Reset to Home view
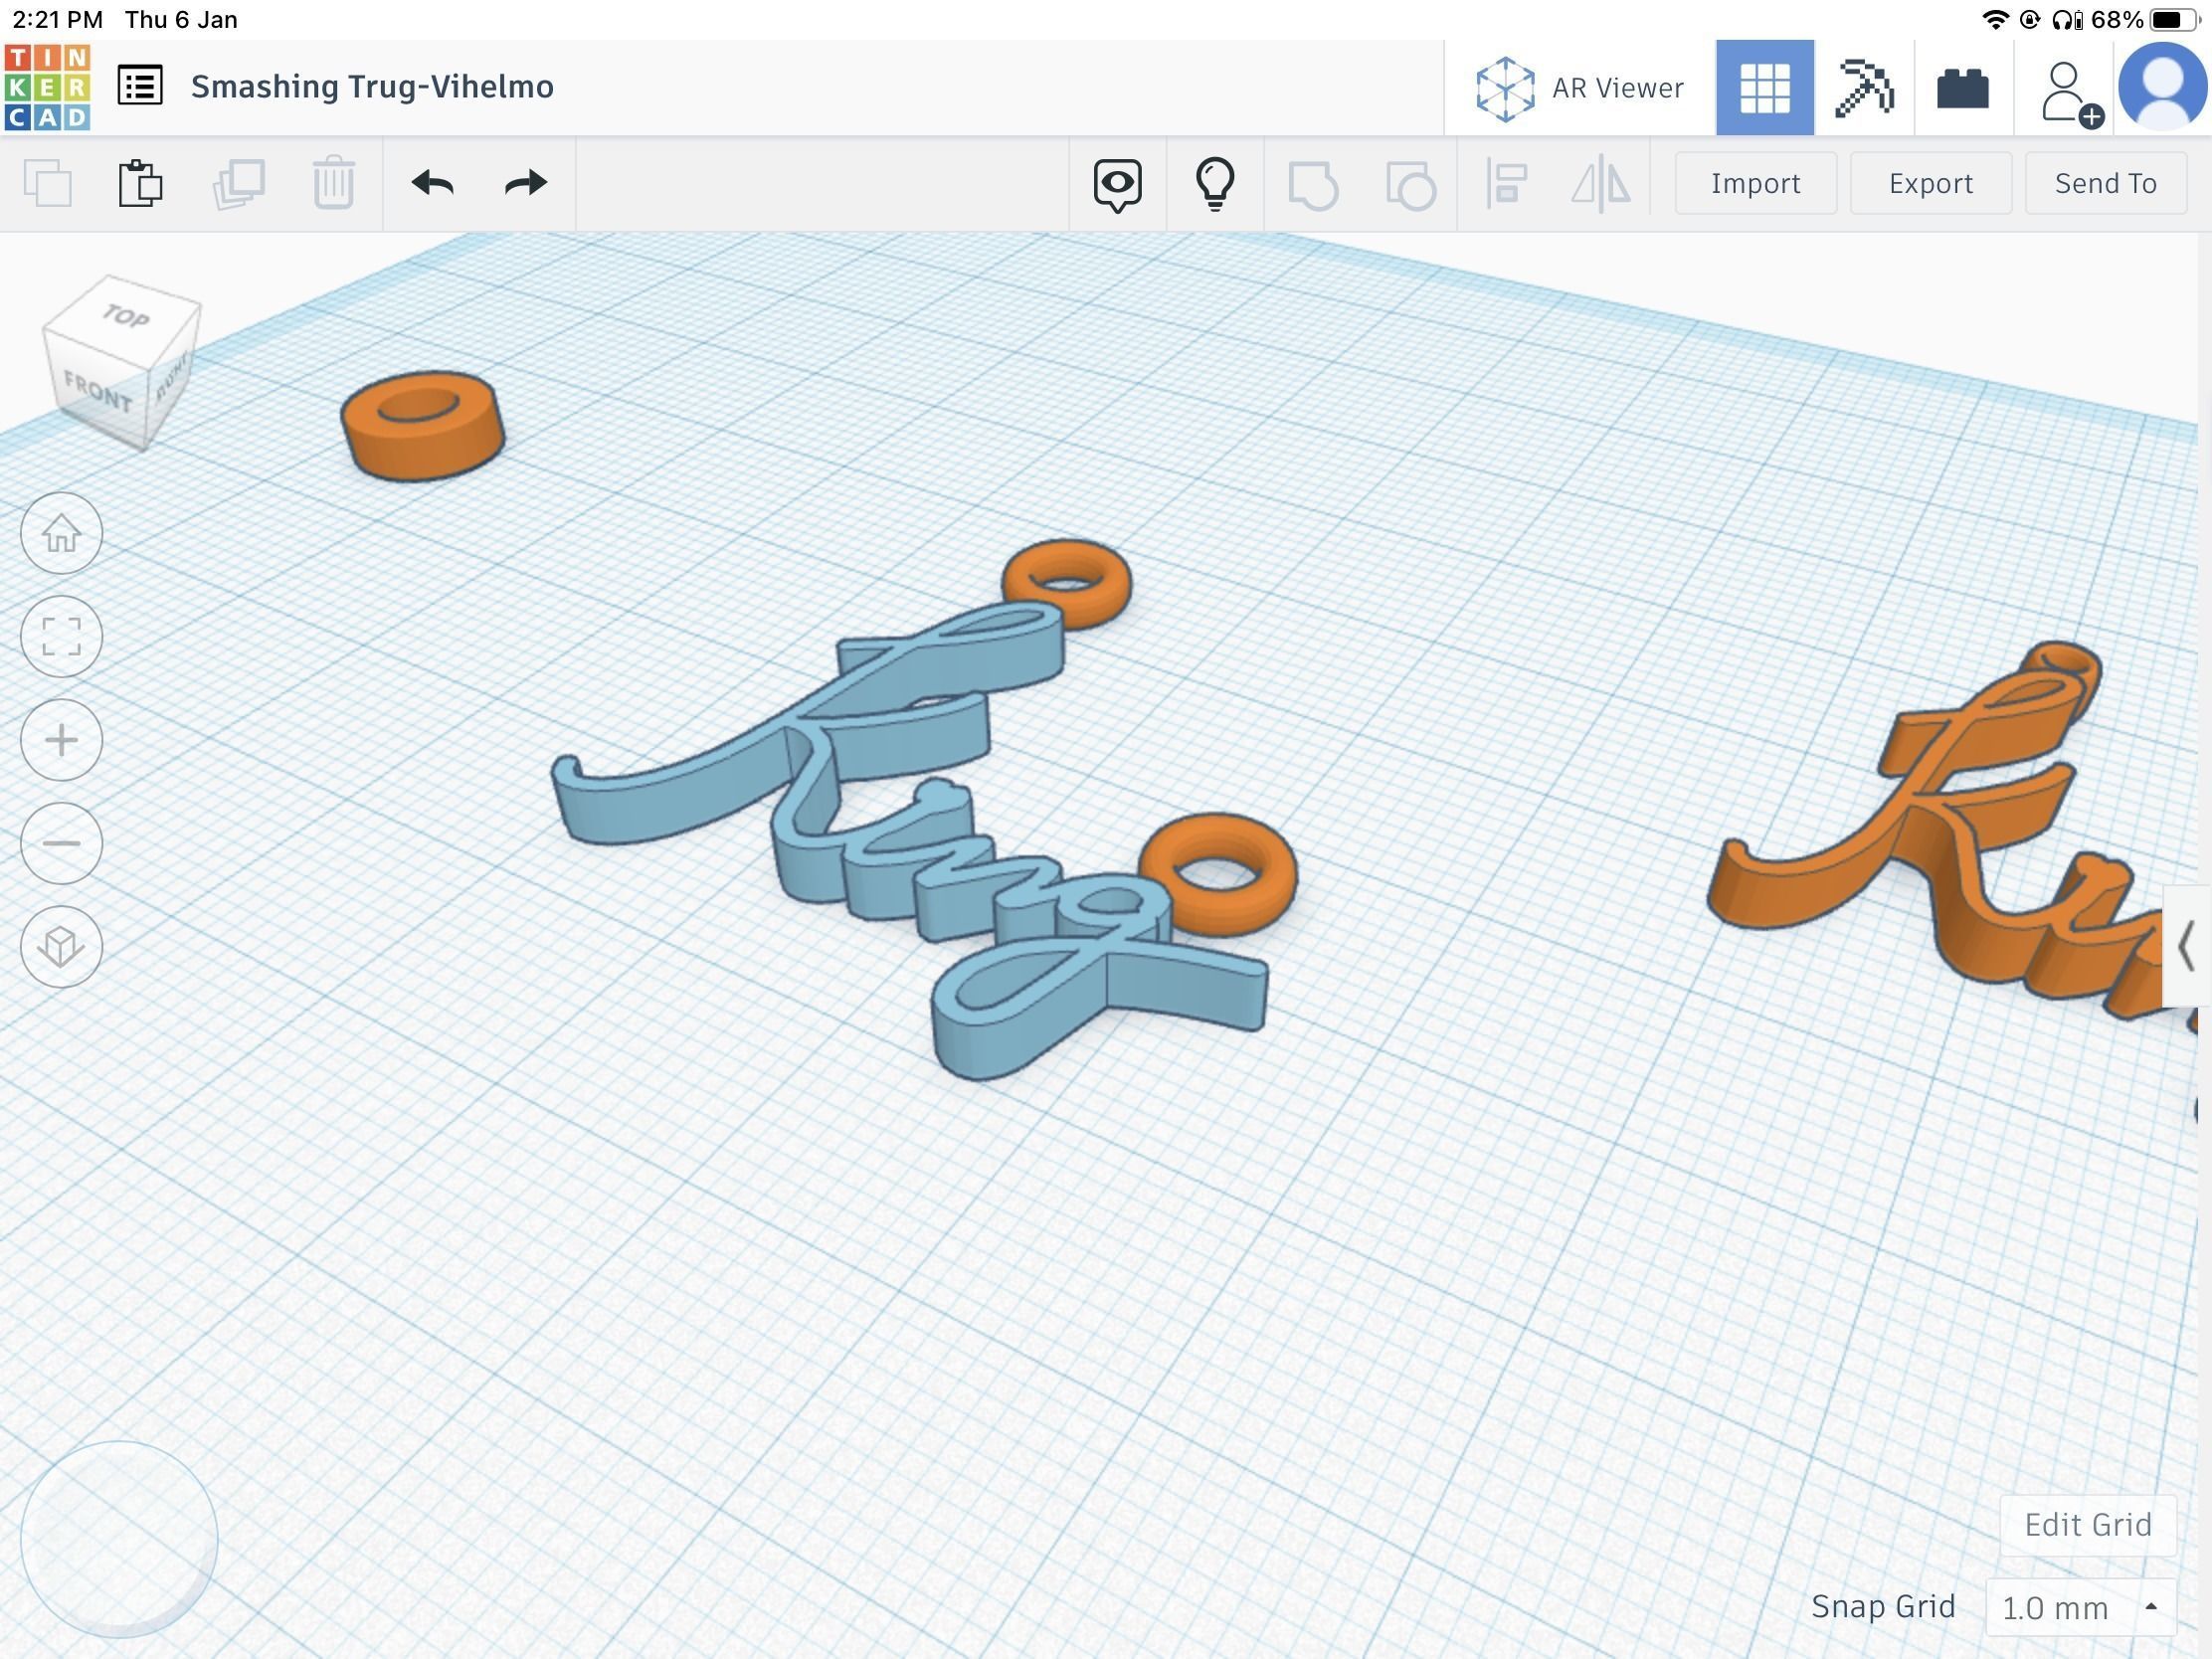The height and width of the screenshot is (1659, 2212). (61, 533)
